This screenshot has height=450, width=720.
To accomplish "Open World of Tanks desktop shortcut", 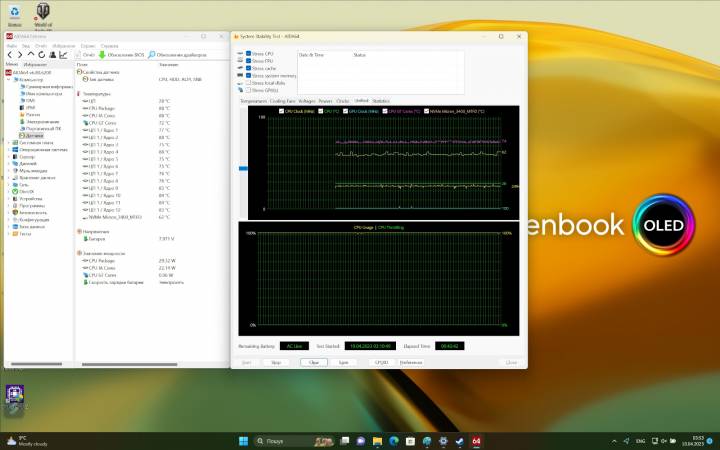I will click(x=43, y=16).
